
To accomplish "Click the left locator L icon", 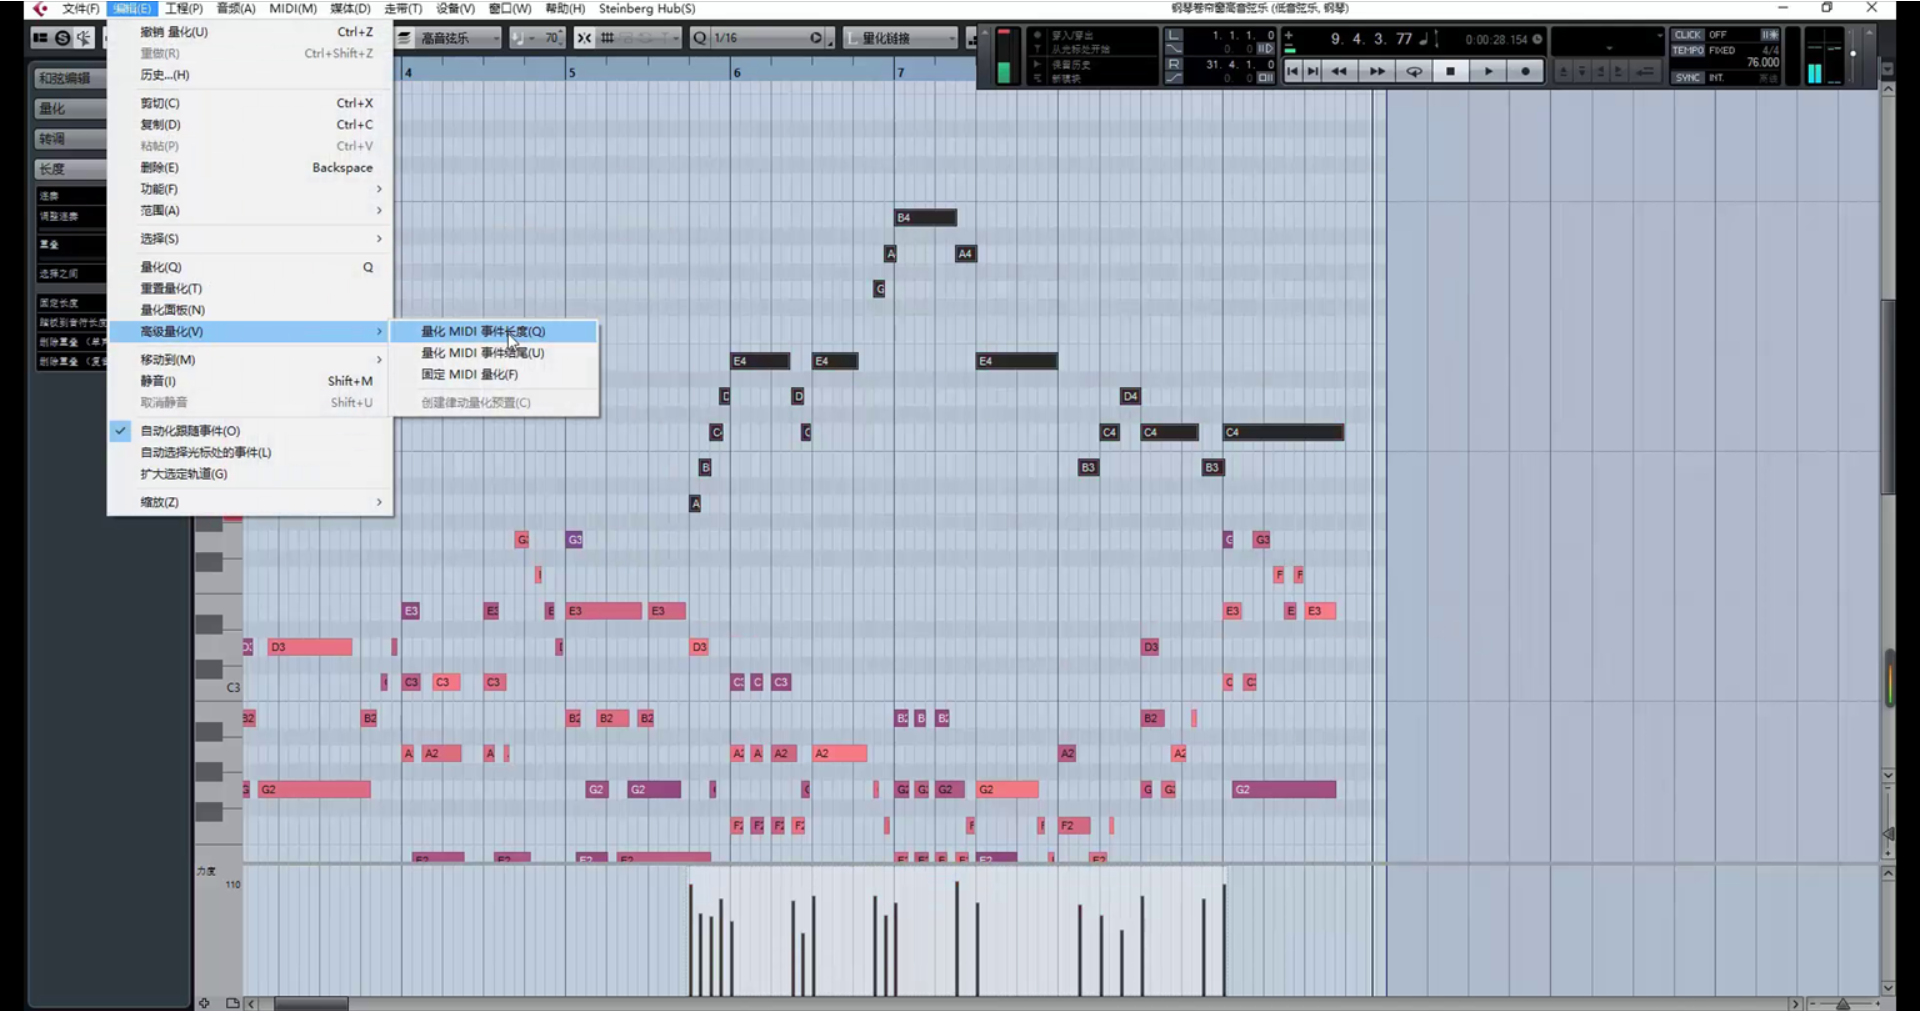I will coord(1174,35).
